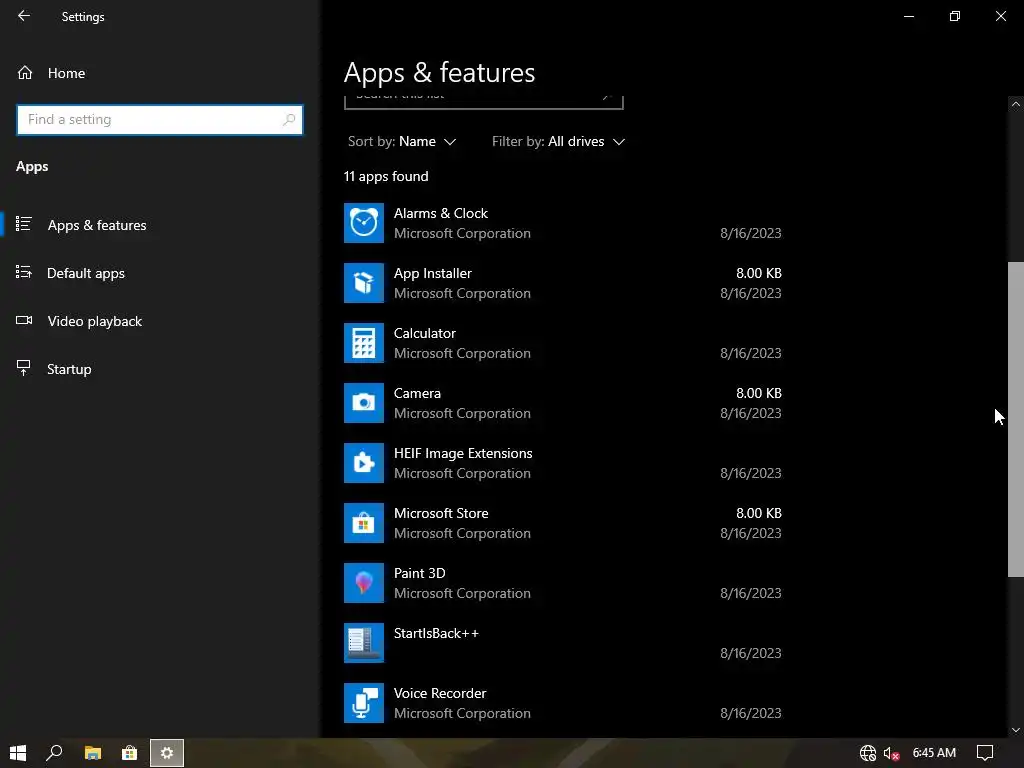1024x768 pixels.
Task: Click the vertical scrollbar thumb
Action: [1016, 419]
